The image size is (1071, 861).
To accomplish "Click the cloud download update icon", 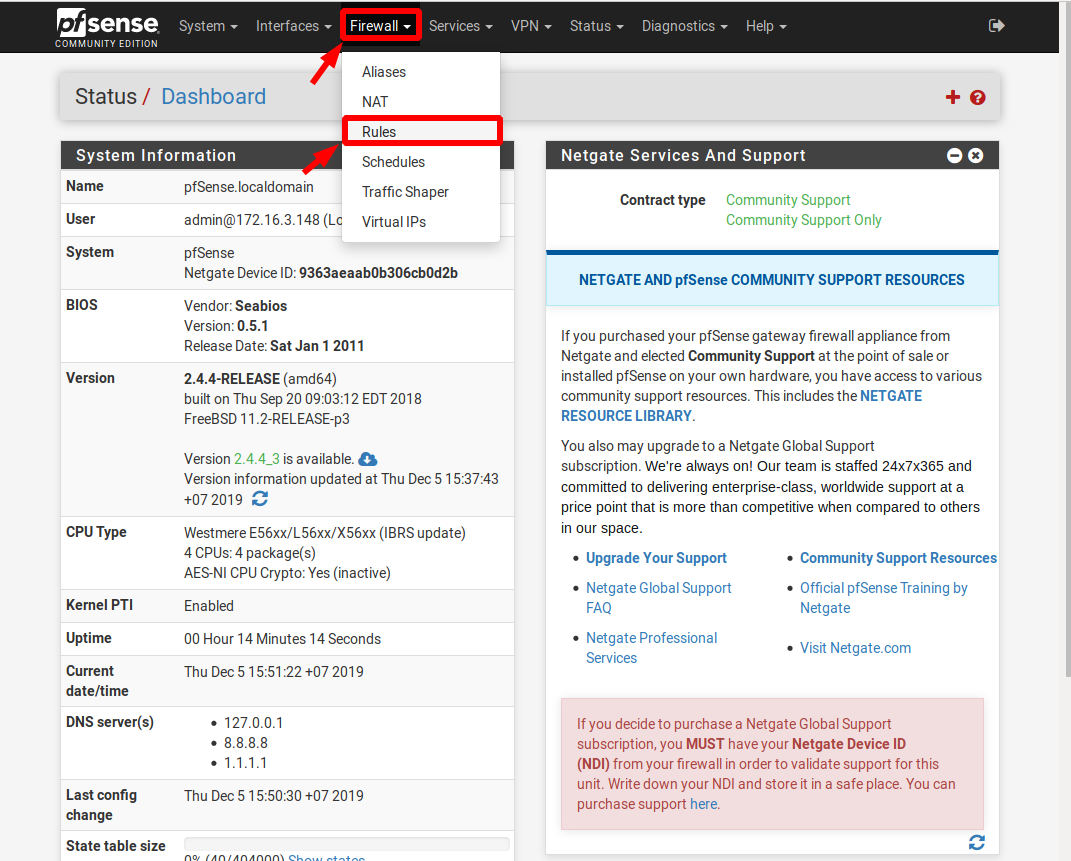I will click(367, 459).
